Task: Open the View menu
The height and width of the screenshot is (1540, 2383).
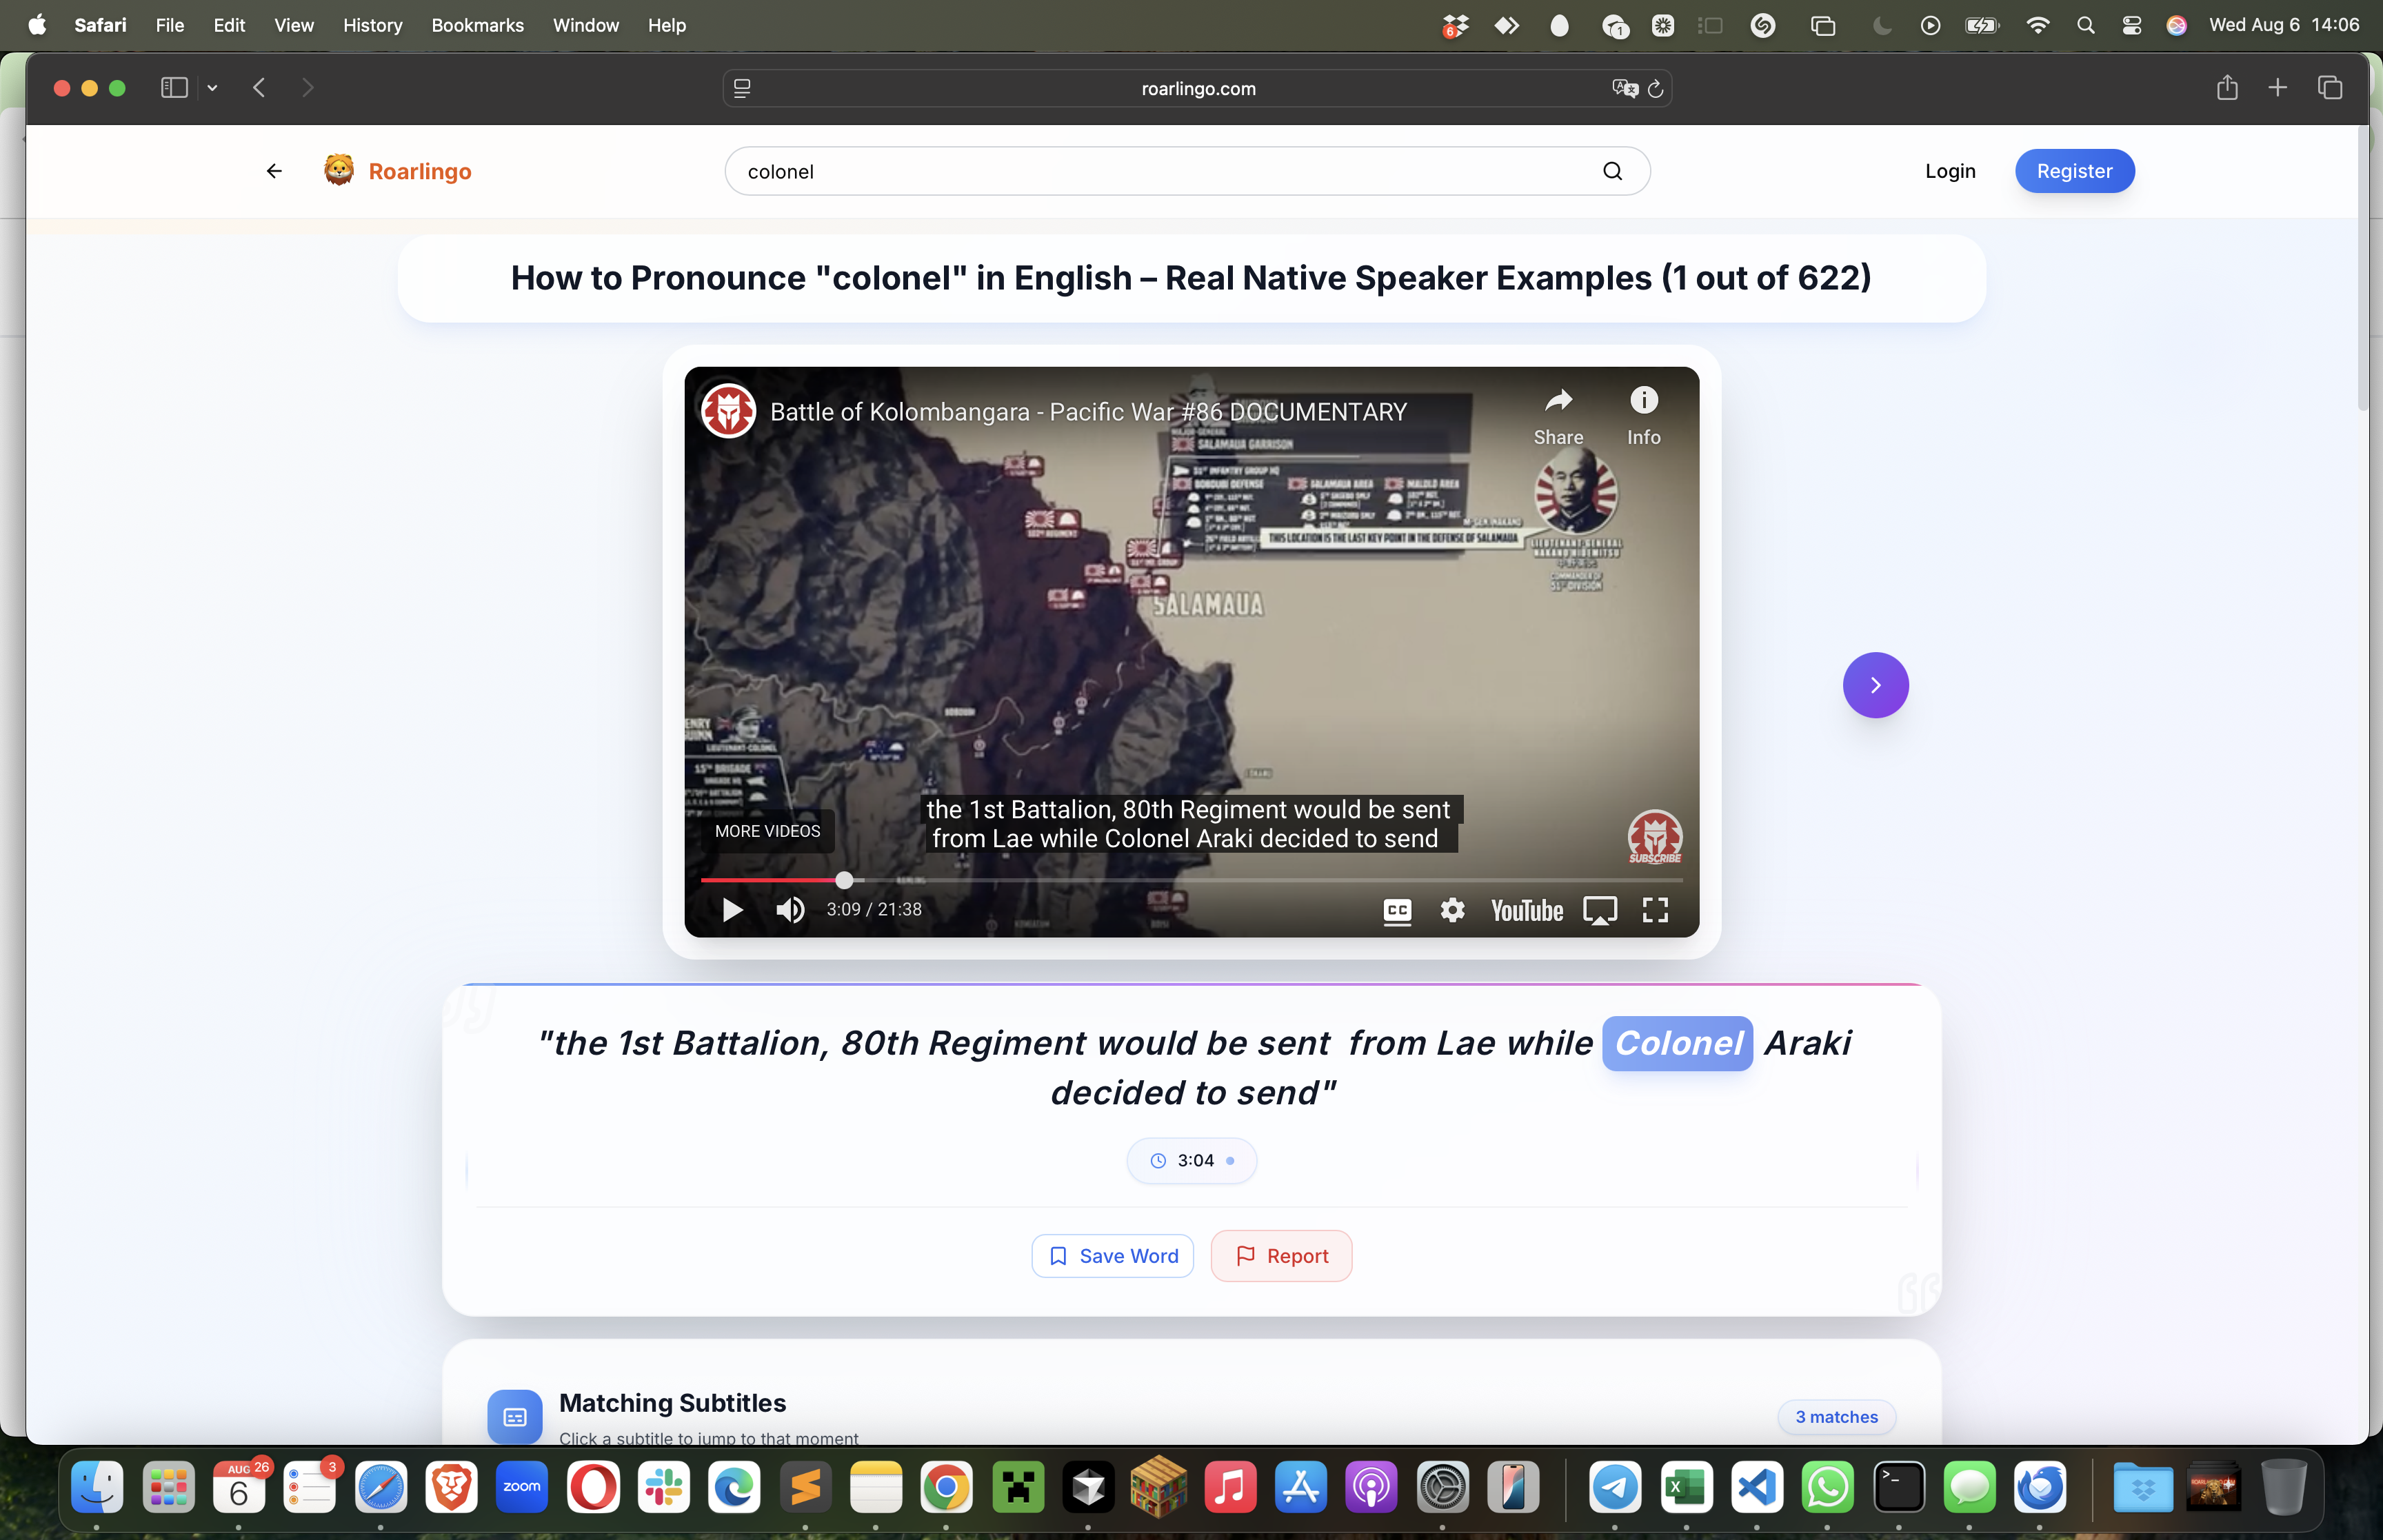Action: [294, 25]
